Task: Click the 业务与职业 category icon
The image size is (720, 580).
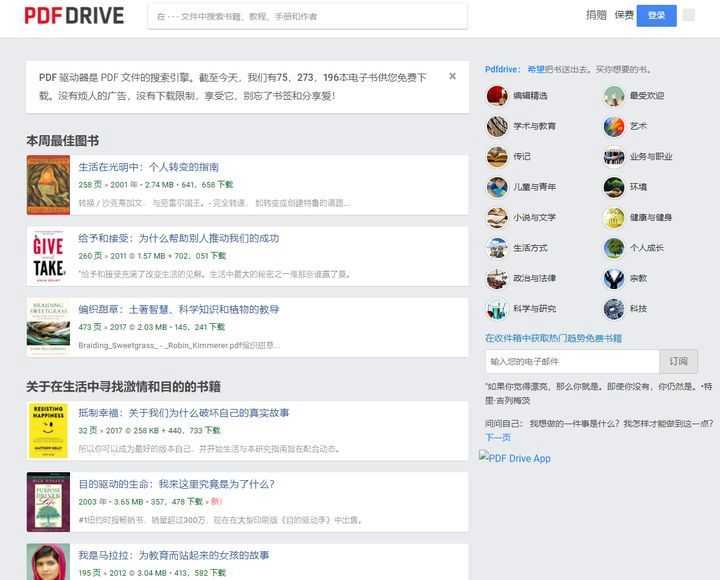Action: 613,157
